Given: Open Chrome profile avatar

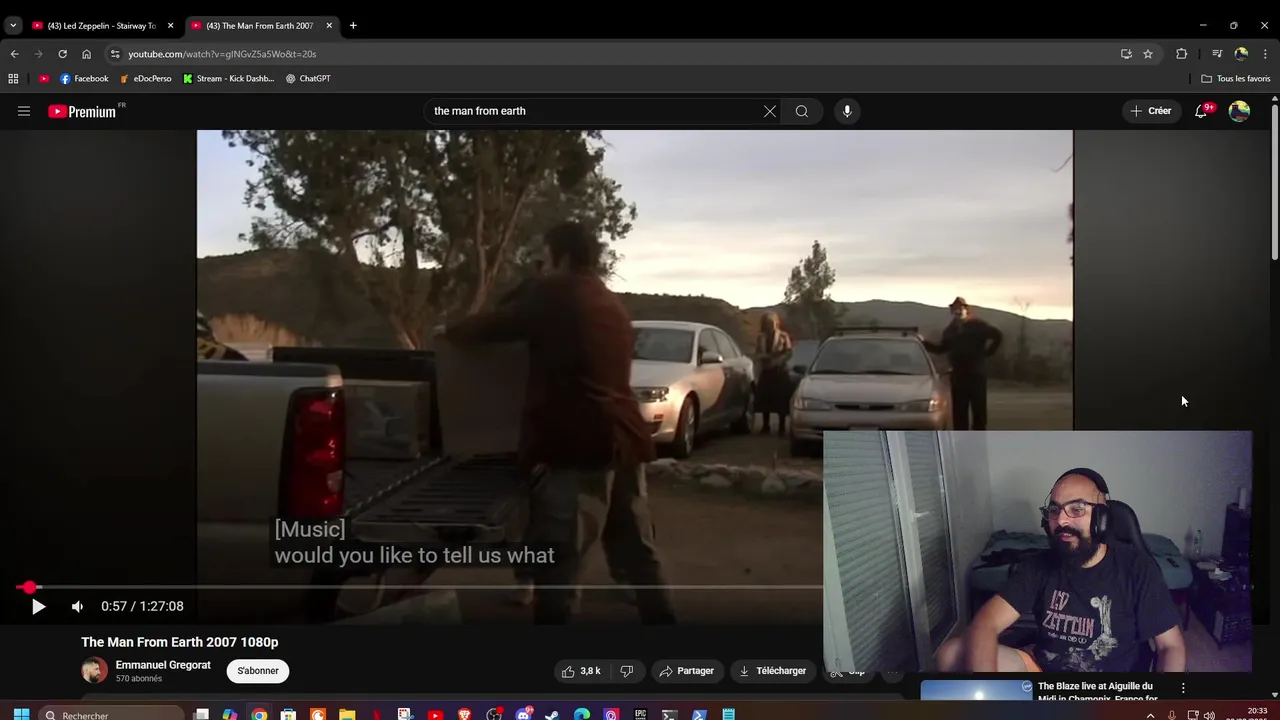Looking at the screenshot, I should [1241, 54].
